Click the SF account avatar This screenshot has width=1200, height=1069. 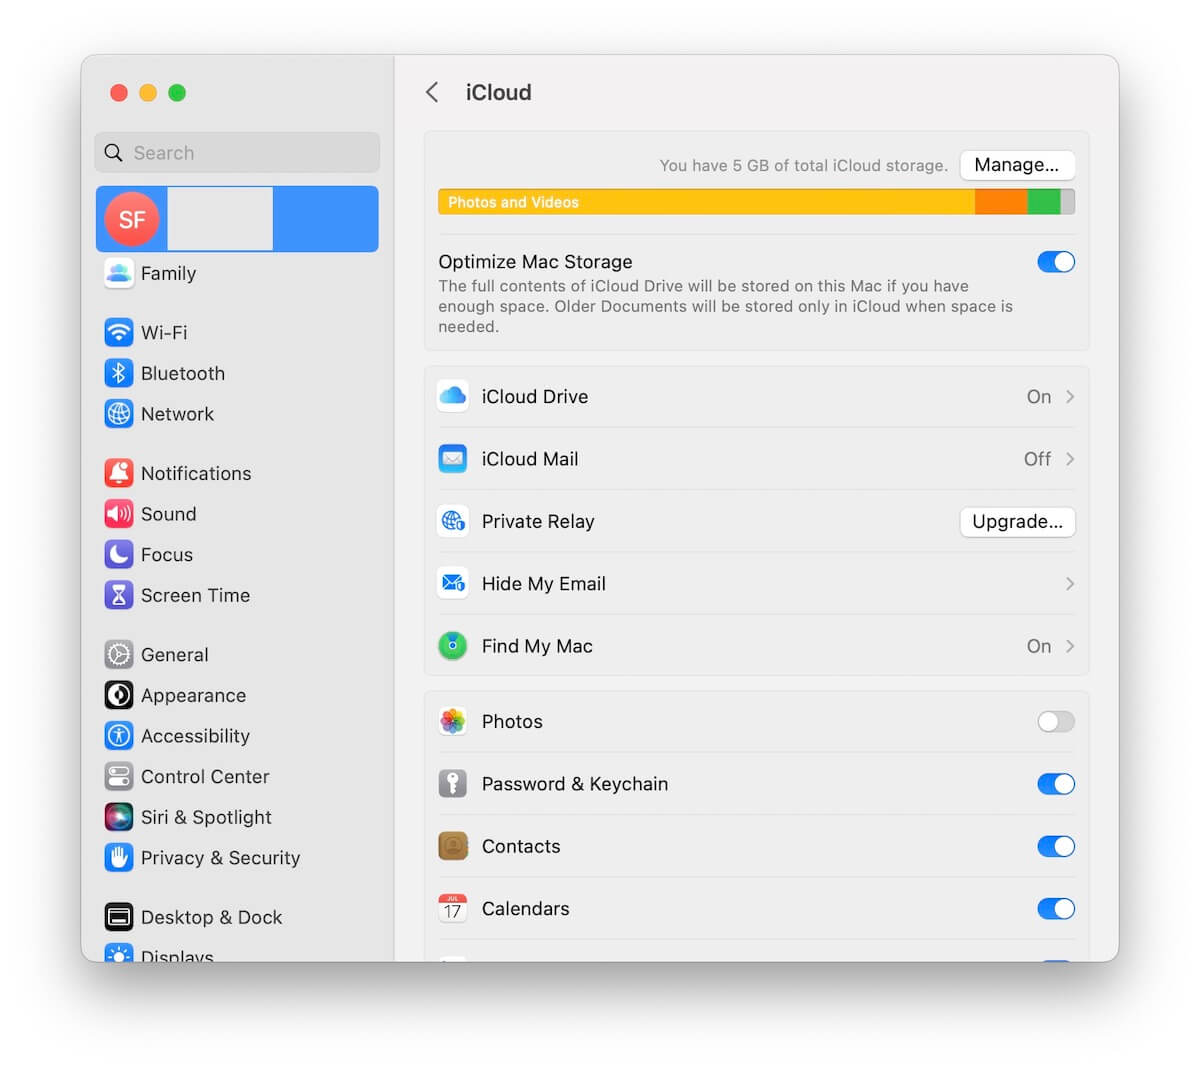point(132,219)
